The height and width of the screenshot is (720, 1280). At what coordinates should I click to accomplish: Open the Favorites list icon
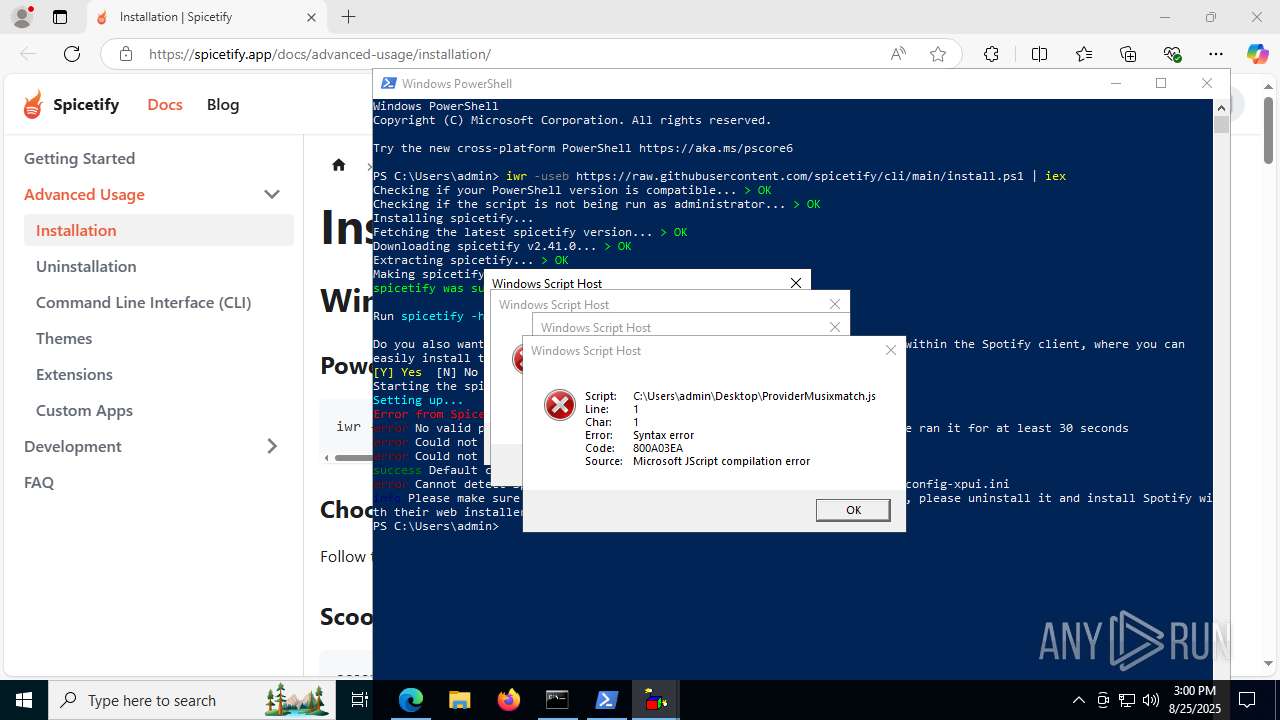tap(1084, 54)
